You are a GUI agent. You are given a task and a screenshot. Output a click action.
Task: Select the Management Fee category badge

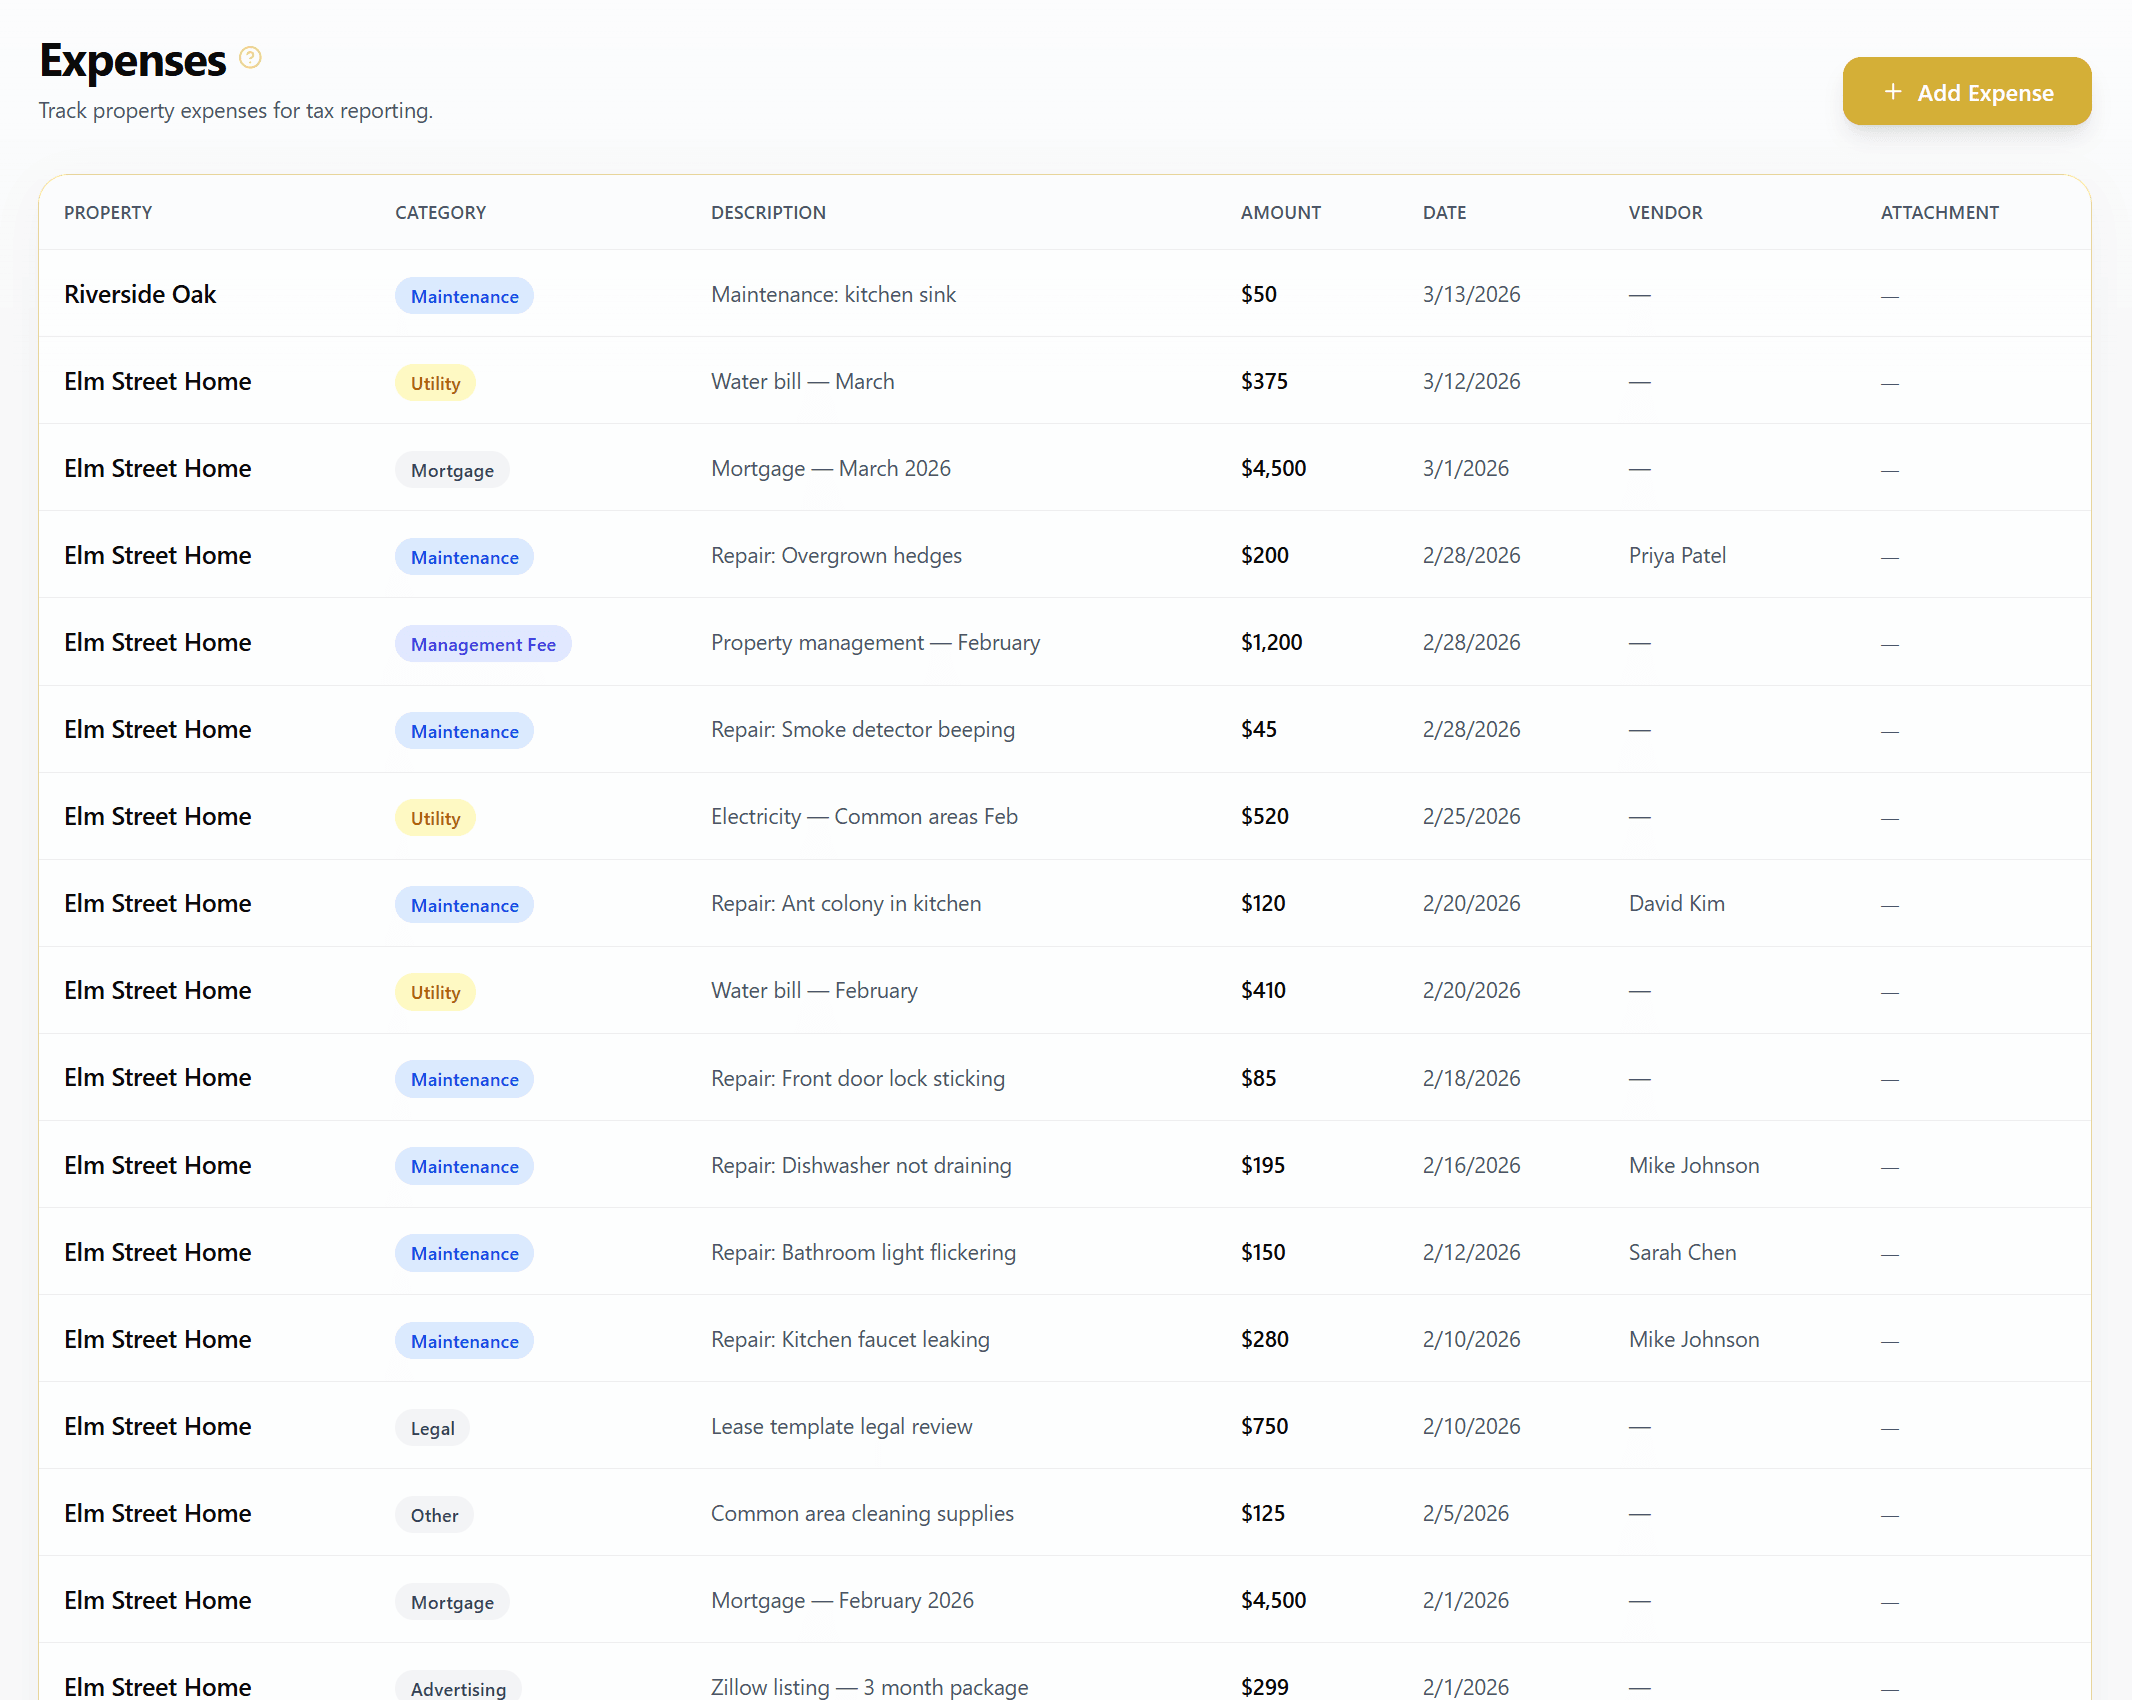pyautogui.click(x=482, y=643)
